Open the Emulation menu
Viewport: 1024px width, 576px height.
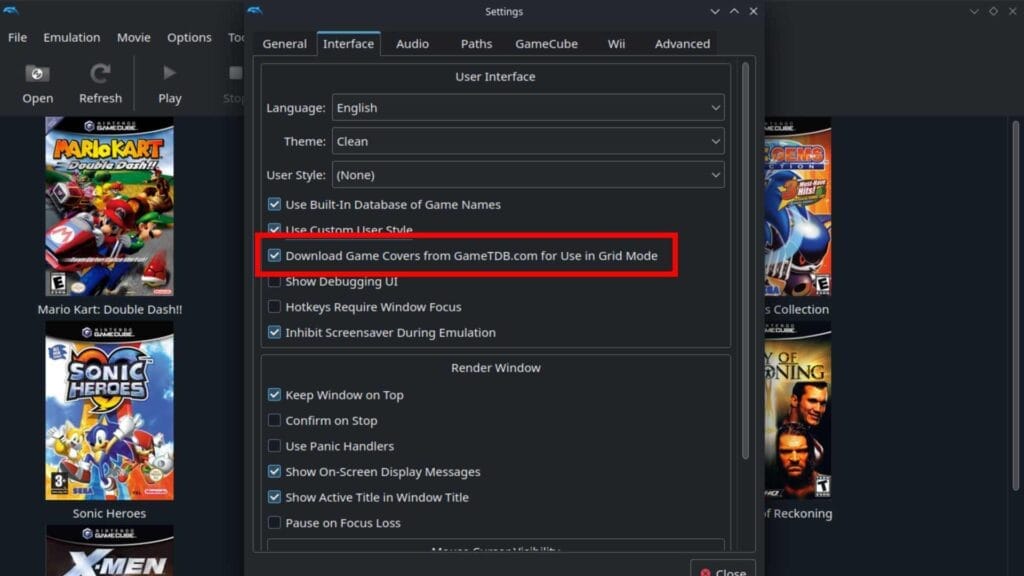point(72,37)
